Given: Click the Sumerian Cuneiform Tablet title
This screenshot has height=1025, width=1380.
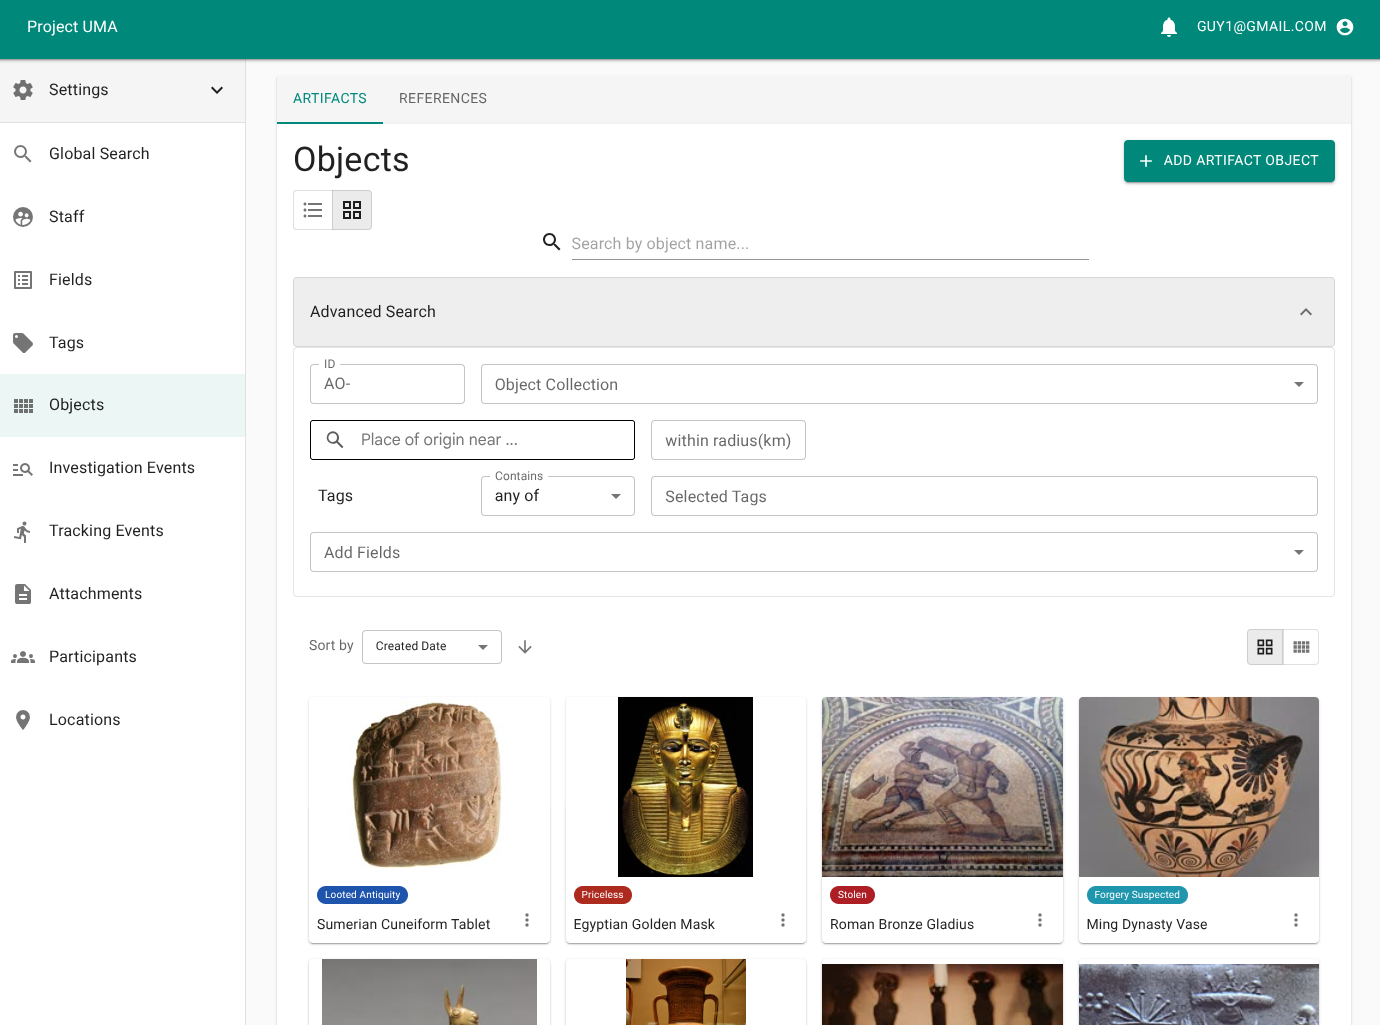Looking at the screenshot, I should pyautogui.click(x=403, y=925).
